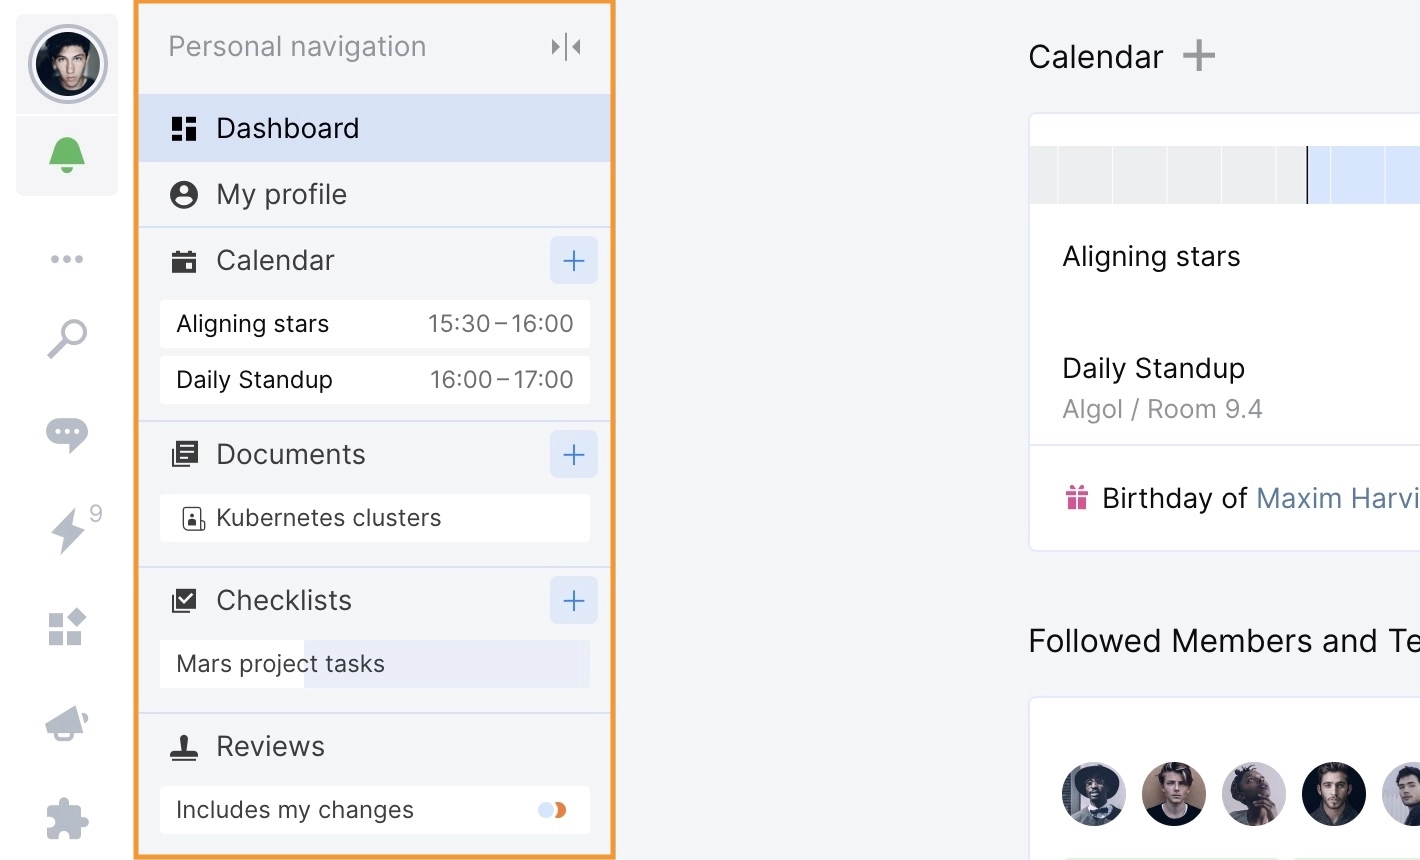Image resolution: width=1420 pixels, height=860 pixels.
Task: Open the Maxim Harvi birthday link
Action: pos(1338,498)
